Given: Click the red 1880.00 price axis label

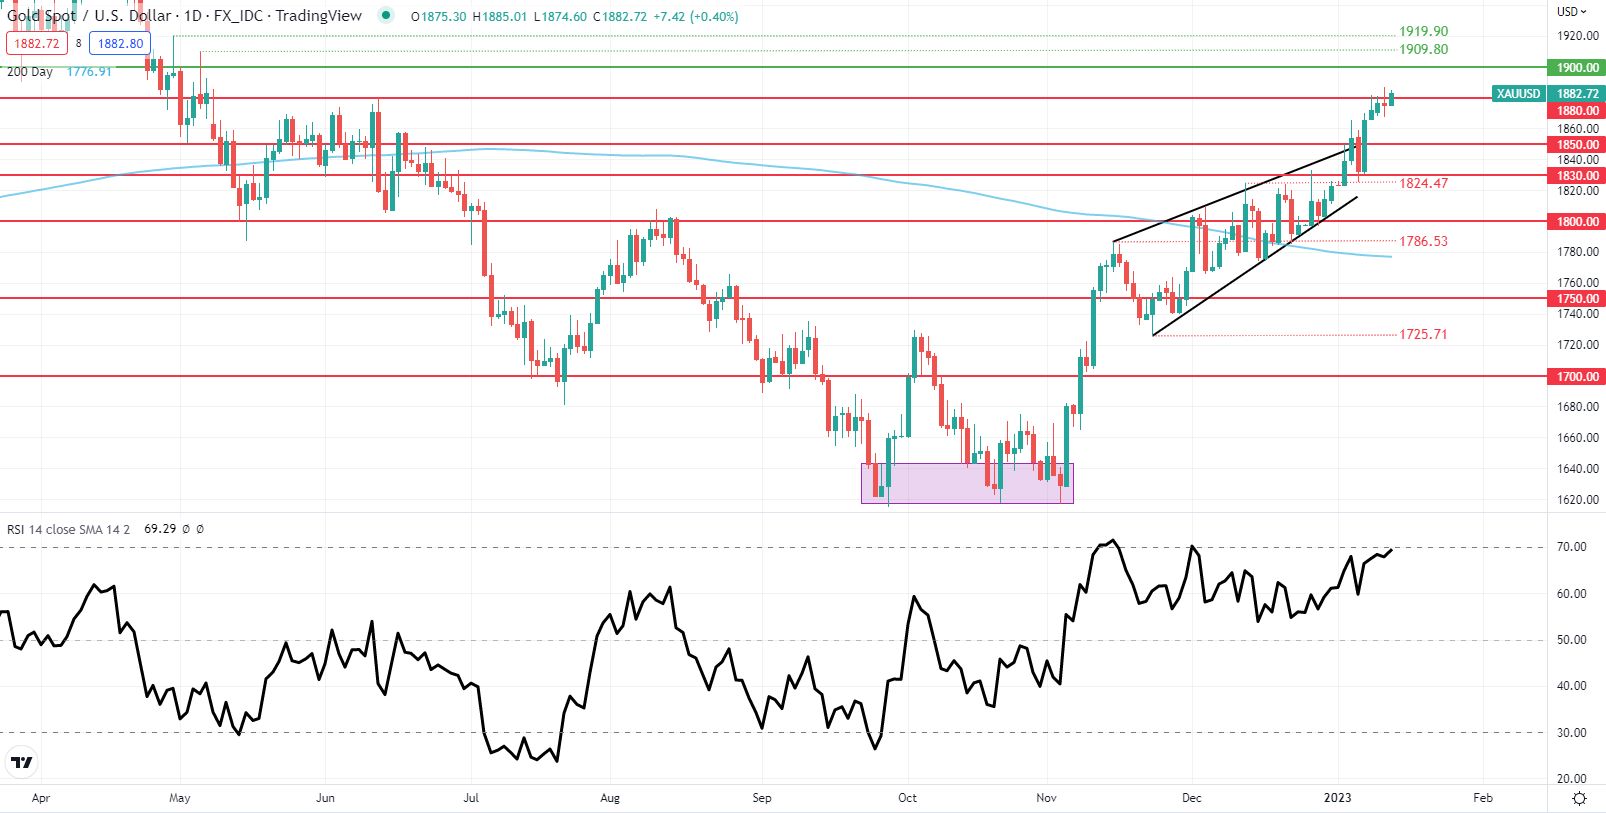Looking at the screenshot, I should pos(1577,111).
